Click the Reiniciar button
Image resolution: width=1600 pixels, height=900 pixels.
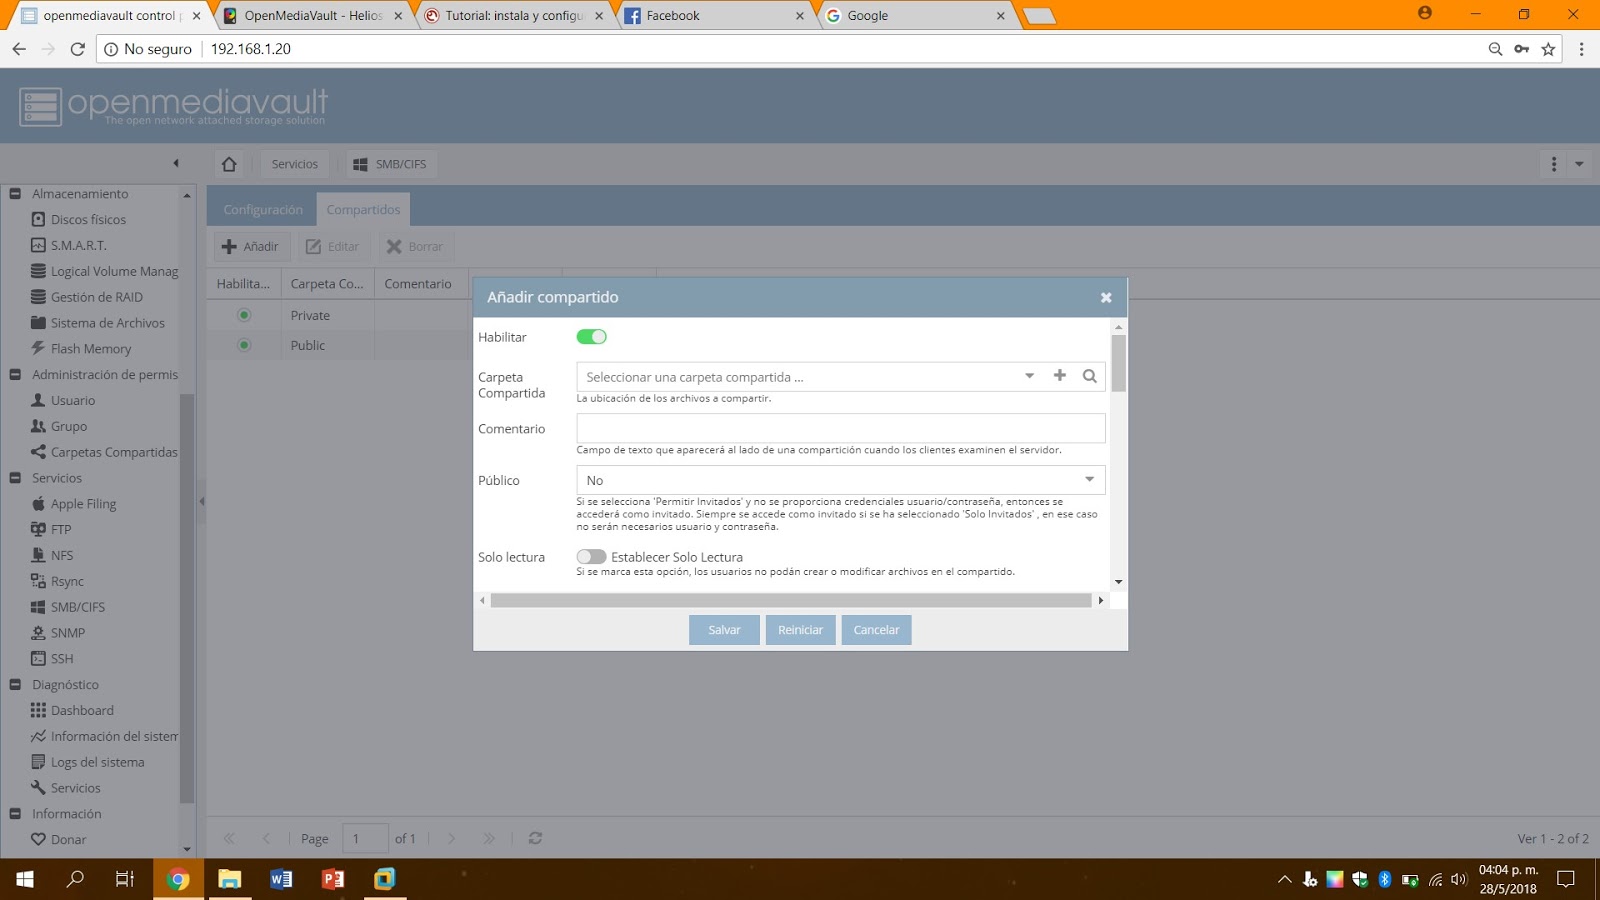[800, 630]
